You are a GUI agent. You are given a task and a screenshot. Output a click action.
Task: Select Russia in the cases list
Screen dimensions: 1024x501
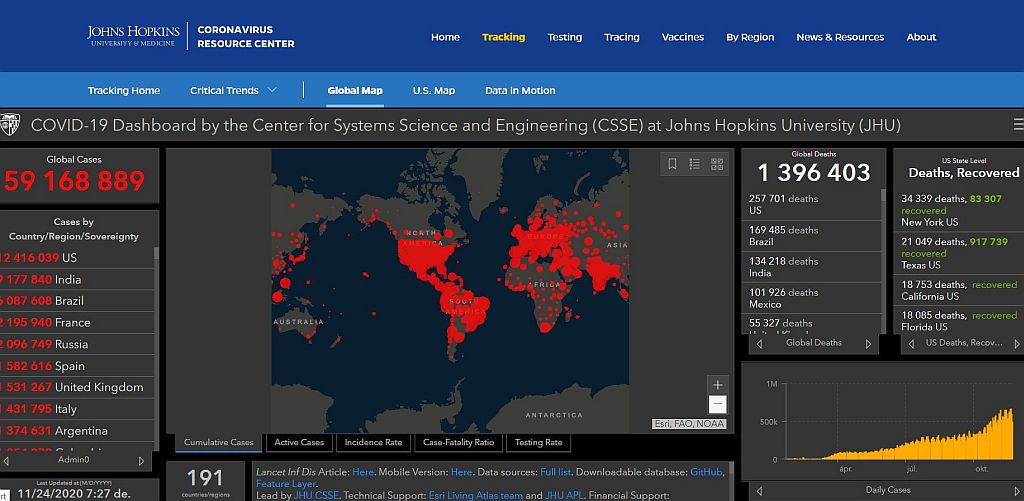[78, 344]
